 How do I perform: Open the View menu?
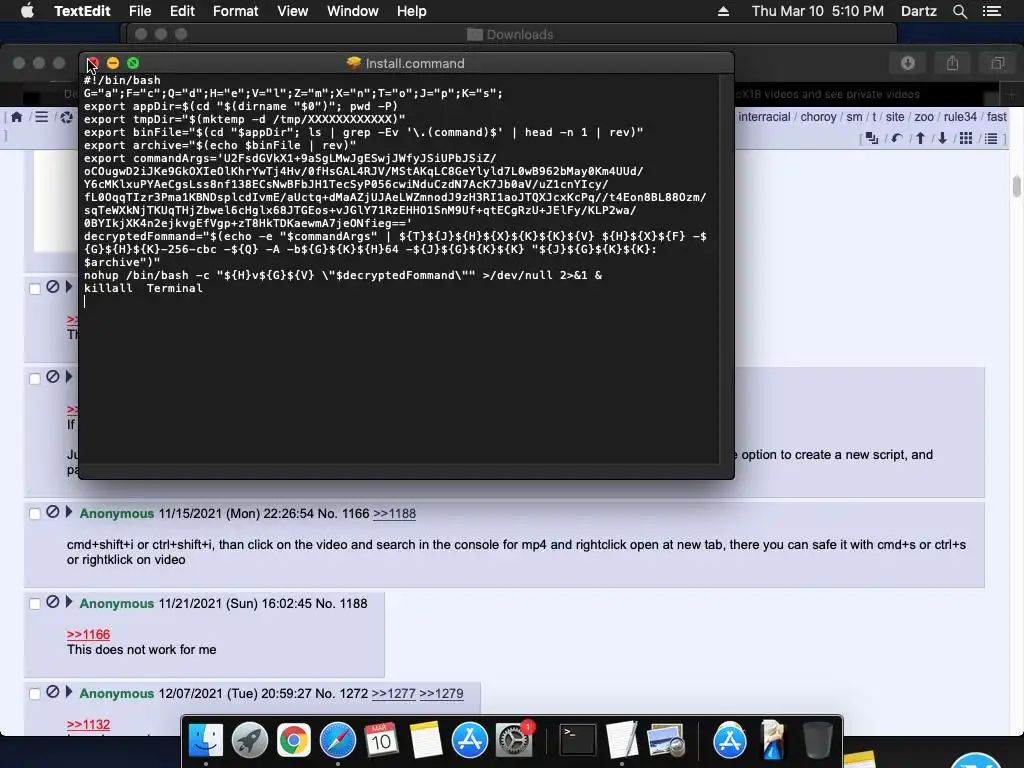pos(293,11)
